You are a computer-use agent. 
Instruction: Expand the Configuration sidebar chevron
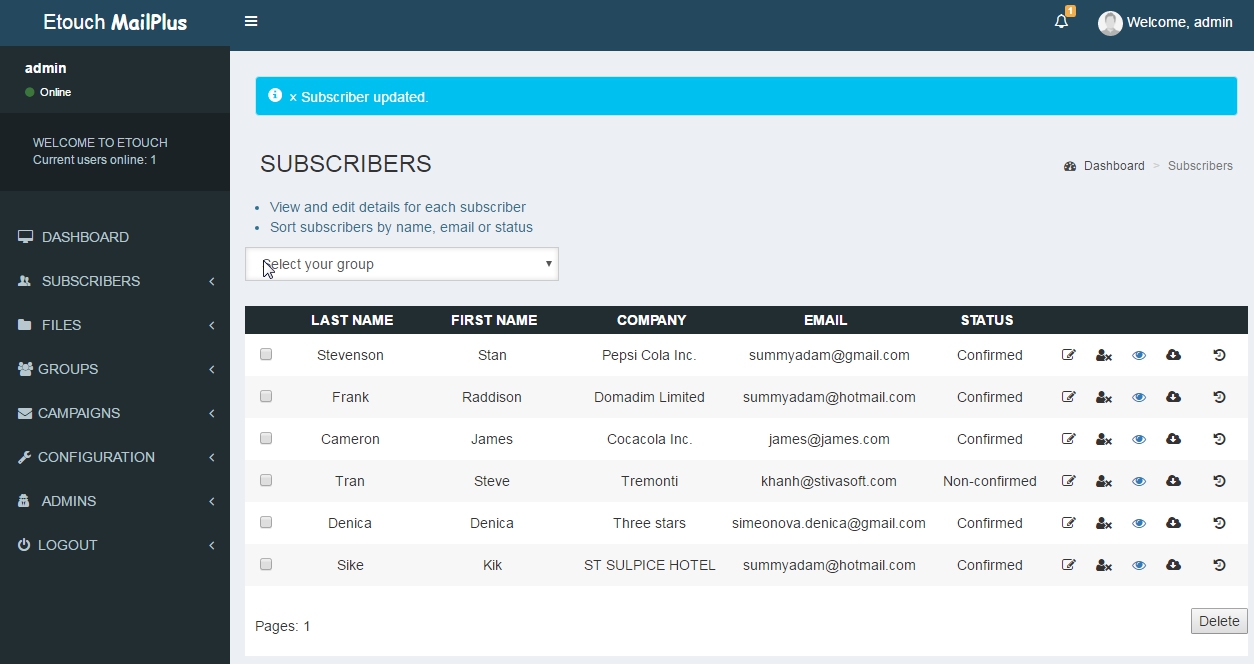(212, 458)
